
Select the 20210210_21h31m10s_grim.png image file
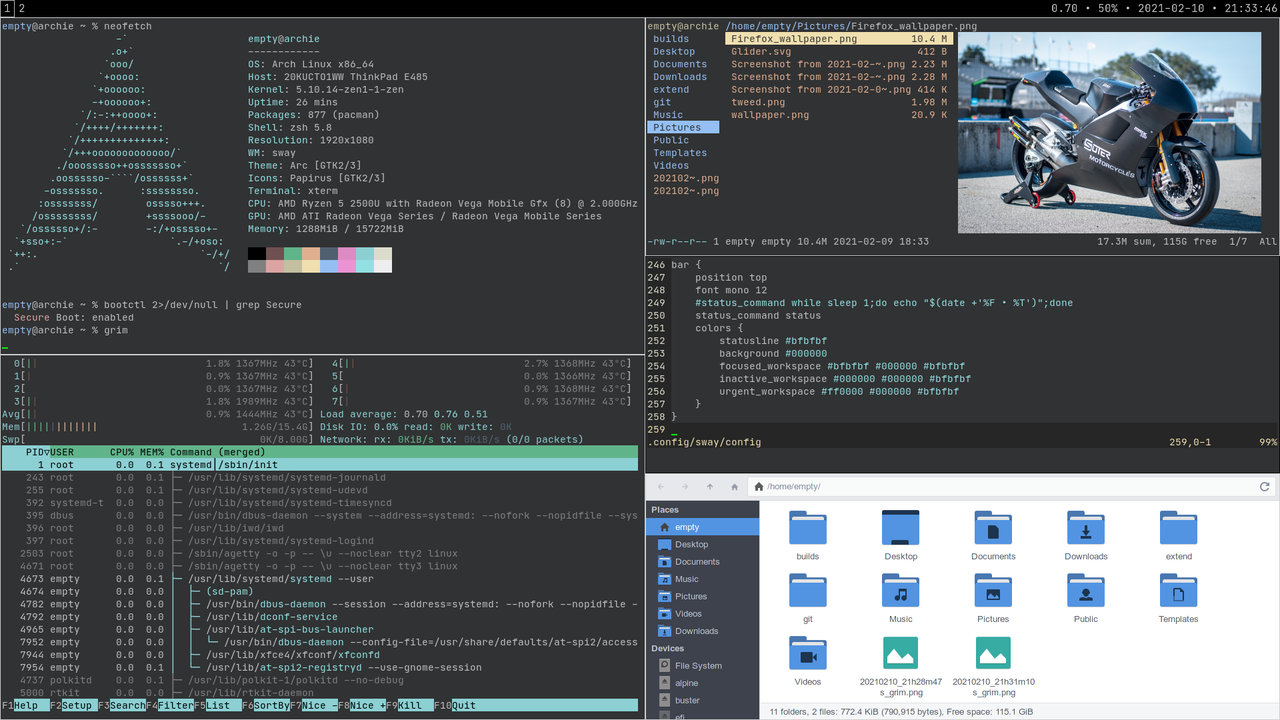pyautogui.click(x=993, y=666)
